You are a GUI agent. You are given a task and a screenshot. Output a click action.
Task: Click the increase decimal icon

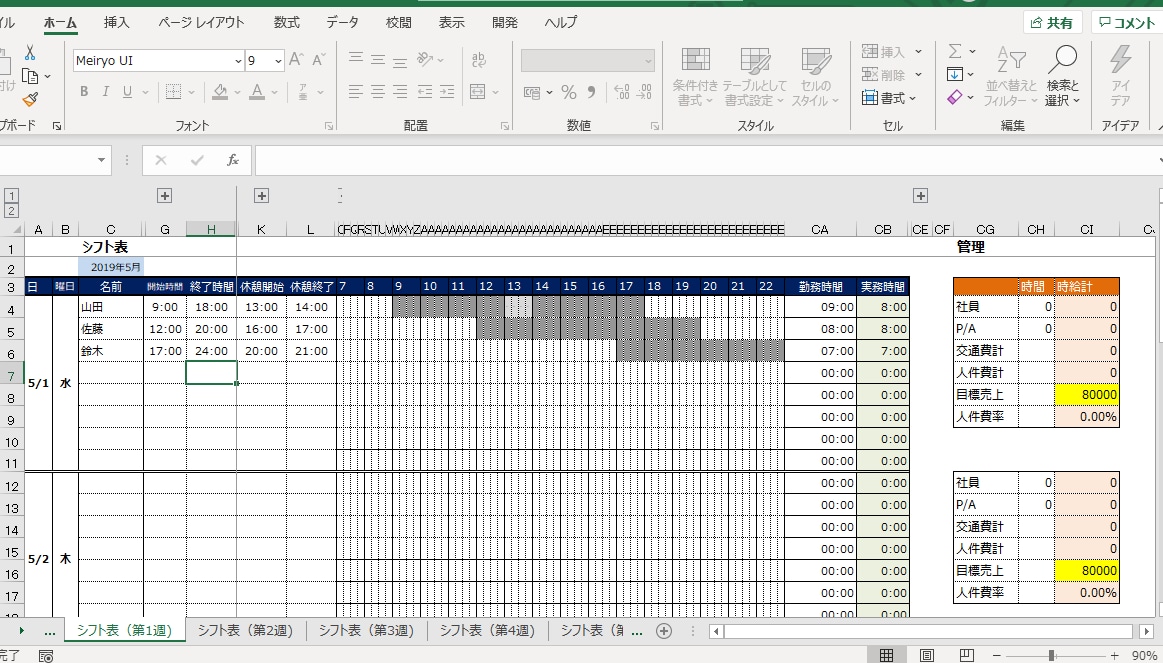[x=622, y=92]
